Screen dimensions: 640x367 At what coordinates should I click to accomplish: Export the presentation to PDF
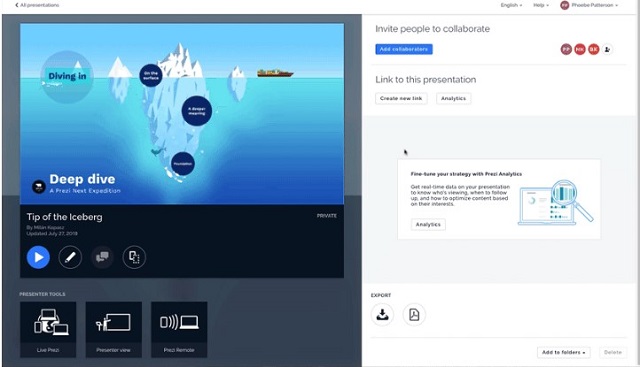pos(414,315)
